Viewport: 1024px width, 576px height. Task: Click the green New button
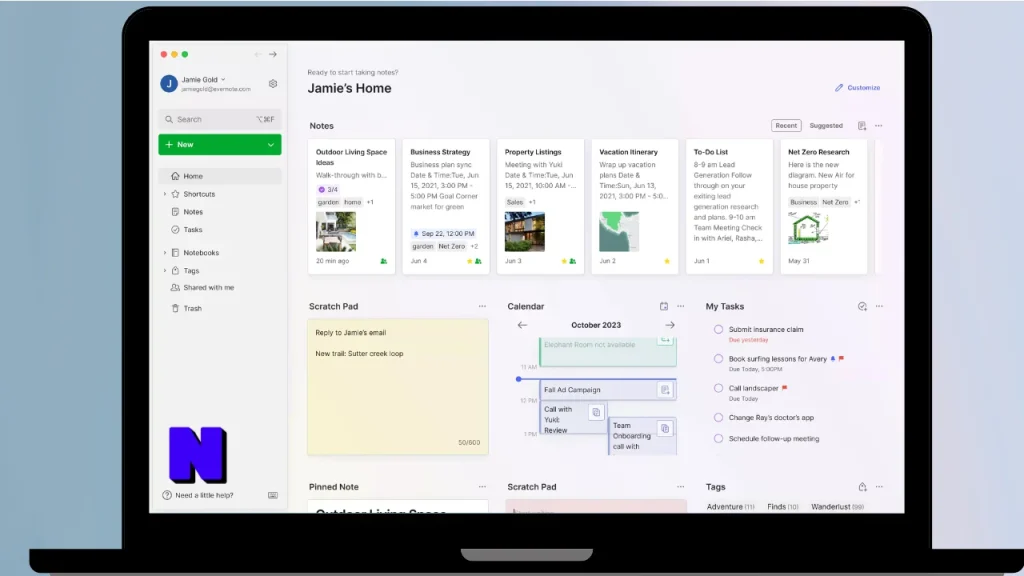pyautogui.click(x=219, y=144)
